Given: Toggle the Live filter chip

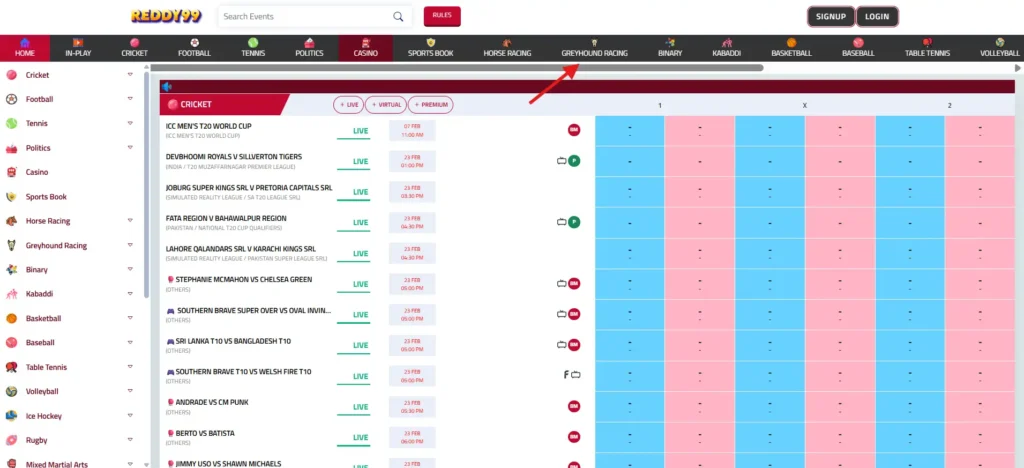Looking at the screenshot, I should (348, 104).
